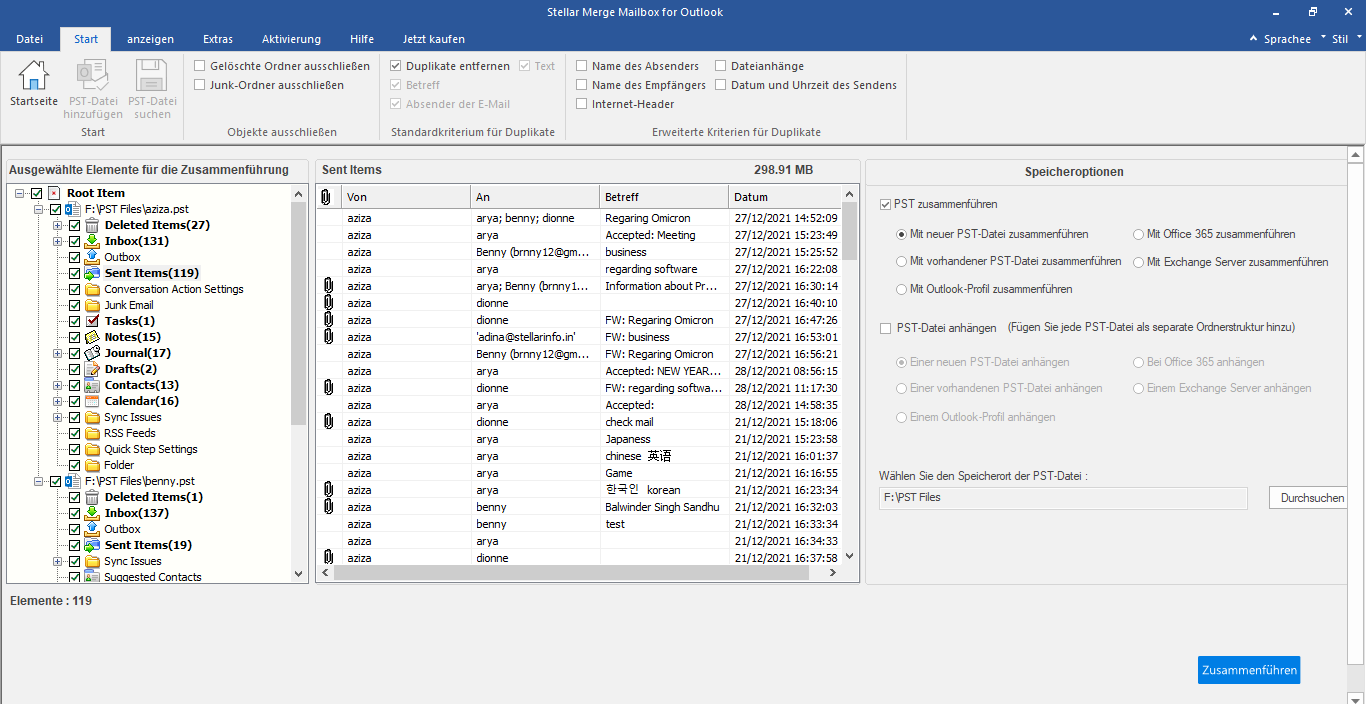Select the Jetzt kaufen tab

(433, 39)
